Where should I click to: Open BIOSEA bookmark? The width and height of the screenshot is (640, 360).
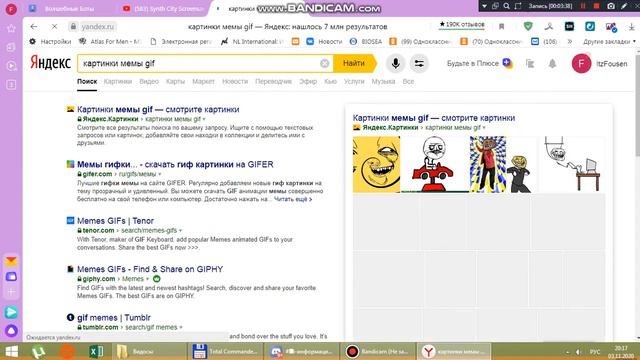pyautogui.click(x=366, y=42)
